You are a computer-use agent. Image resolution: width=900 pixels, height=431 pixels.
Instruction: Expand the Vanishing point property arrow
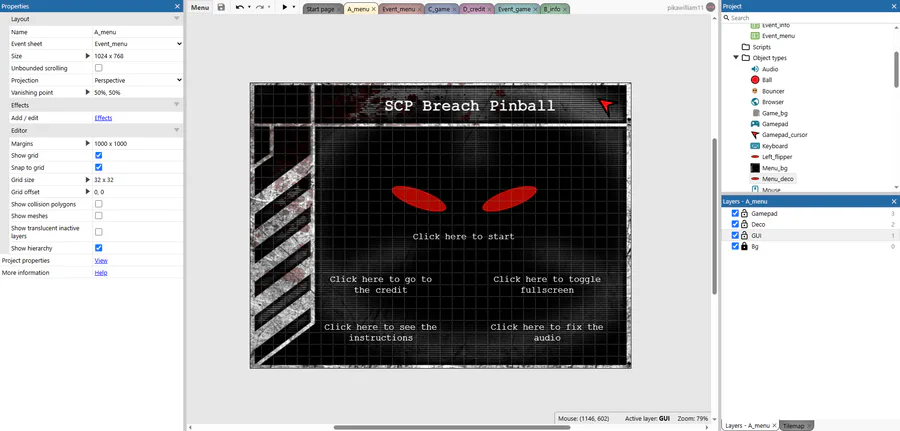pos(88,92)
